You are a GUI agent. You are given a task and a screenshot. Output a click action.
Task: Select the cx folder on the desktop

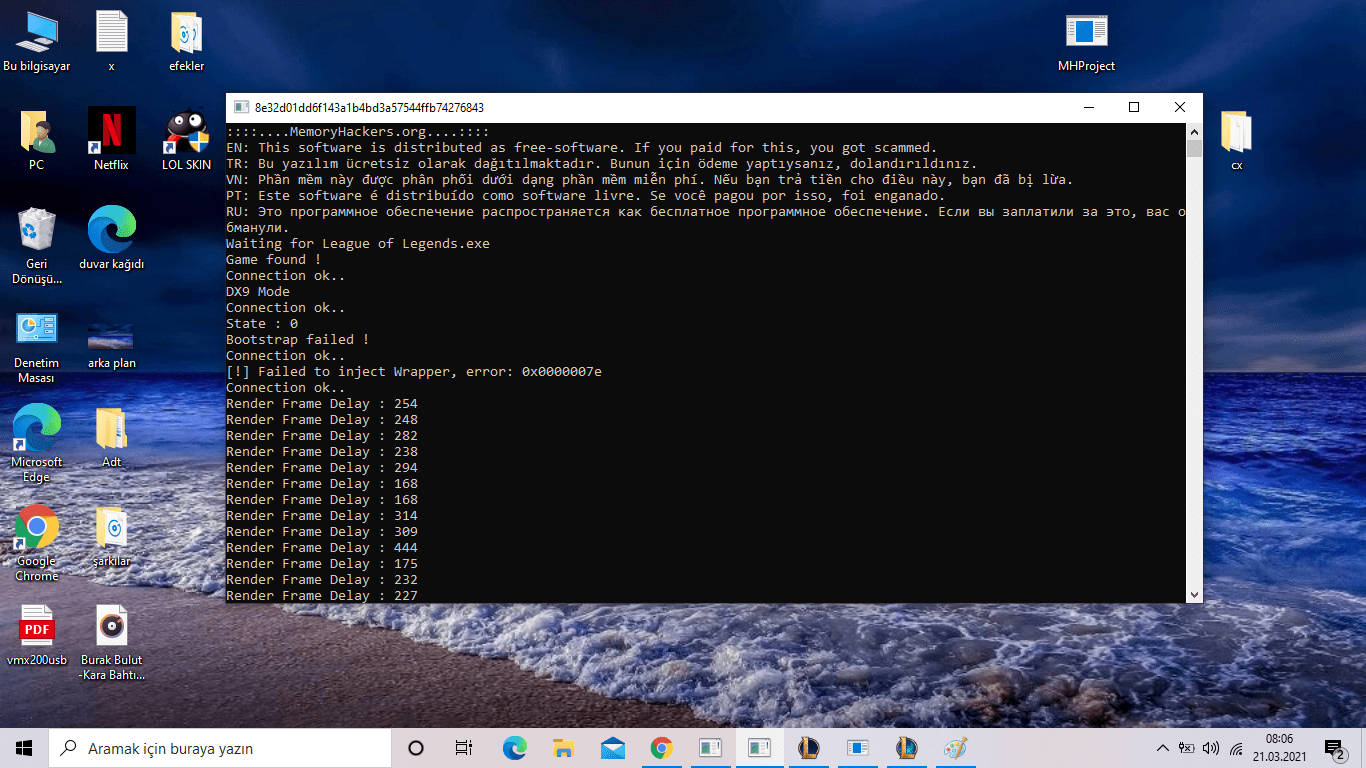[1237, 139]
